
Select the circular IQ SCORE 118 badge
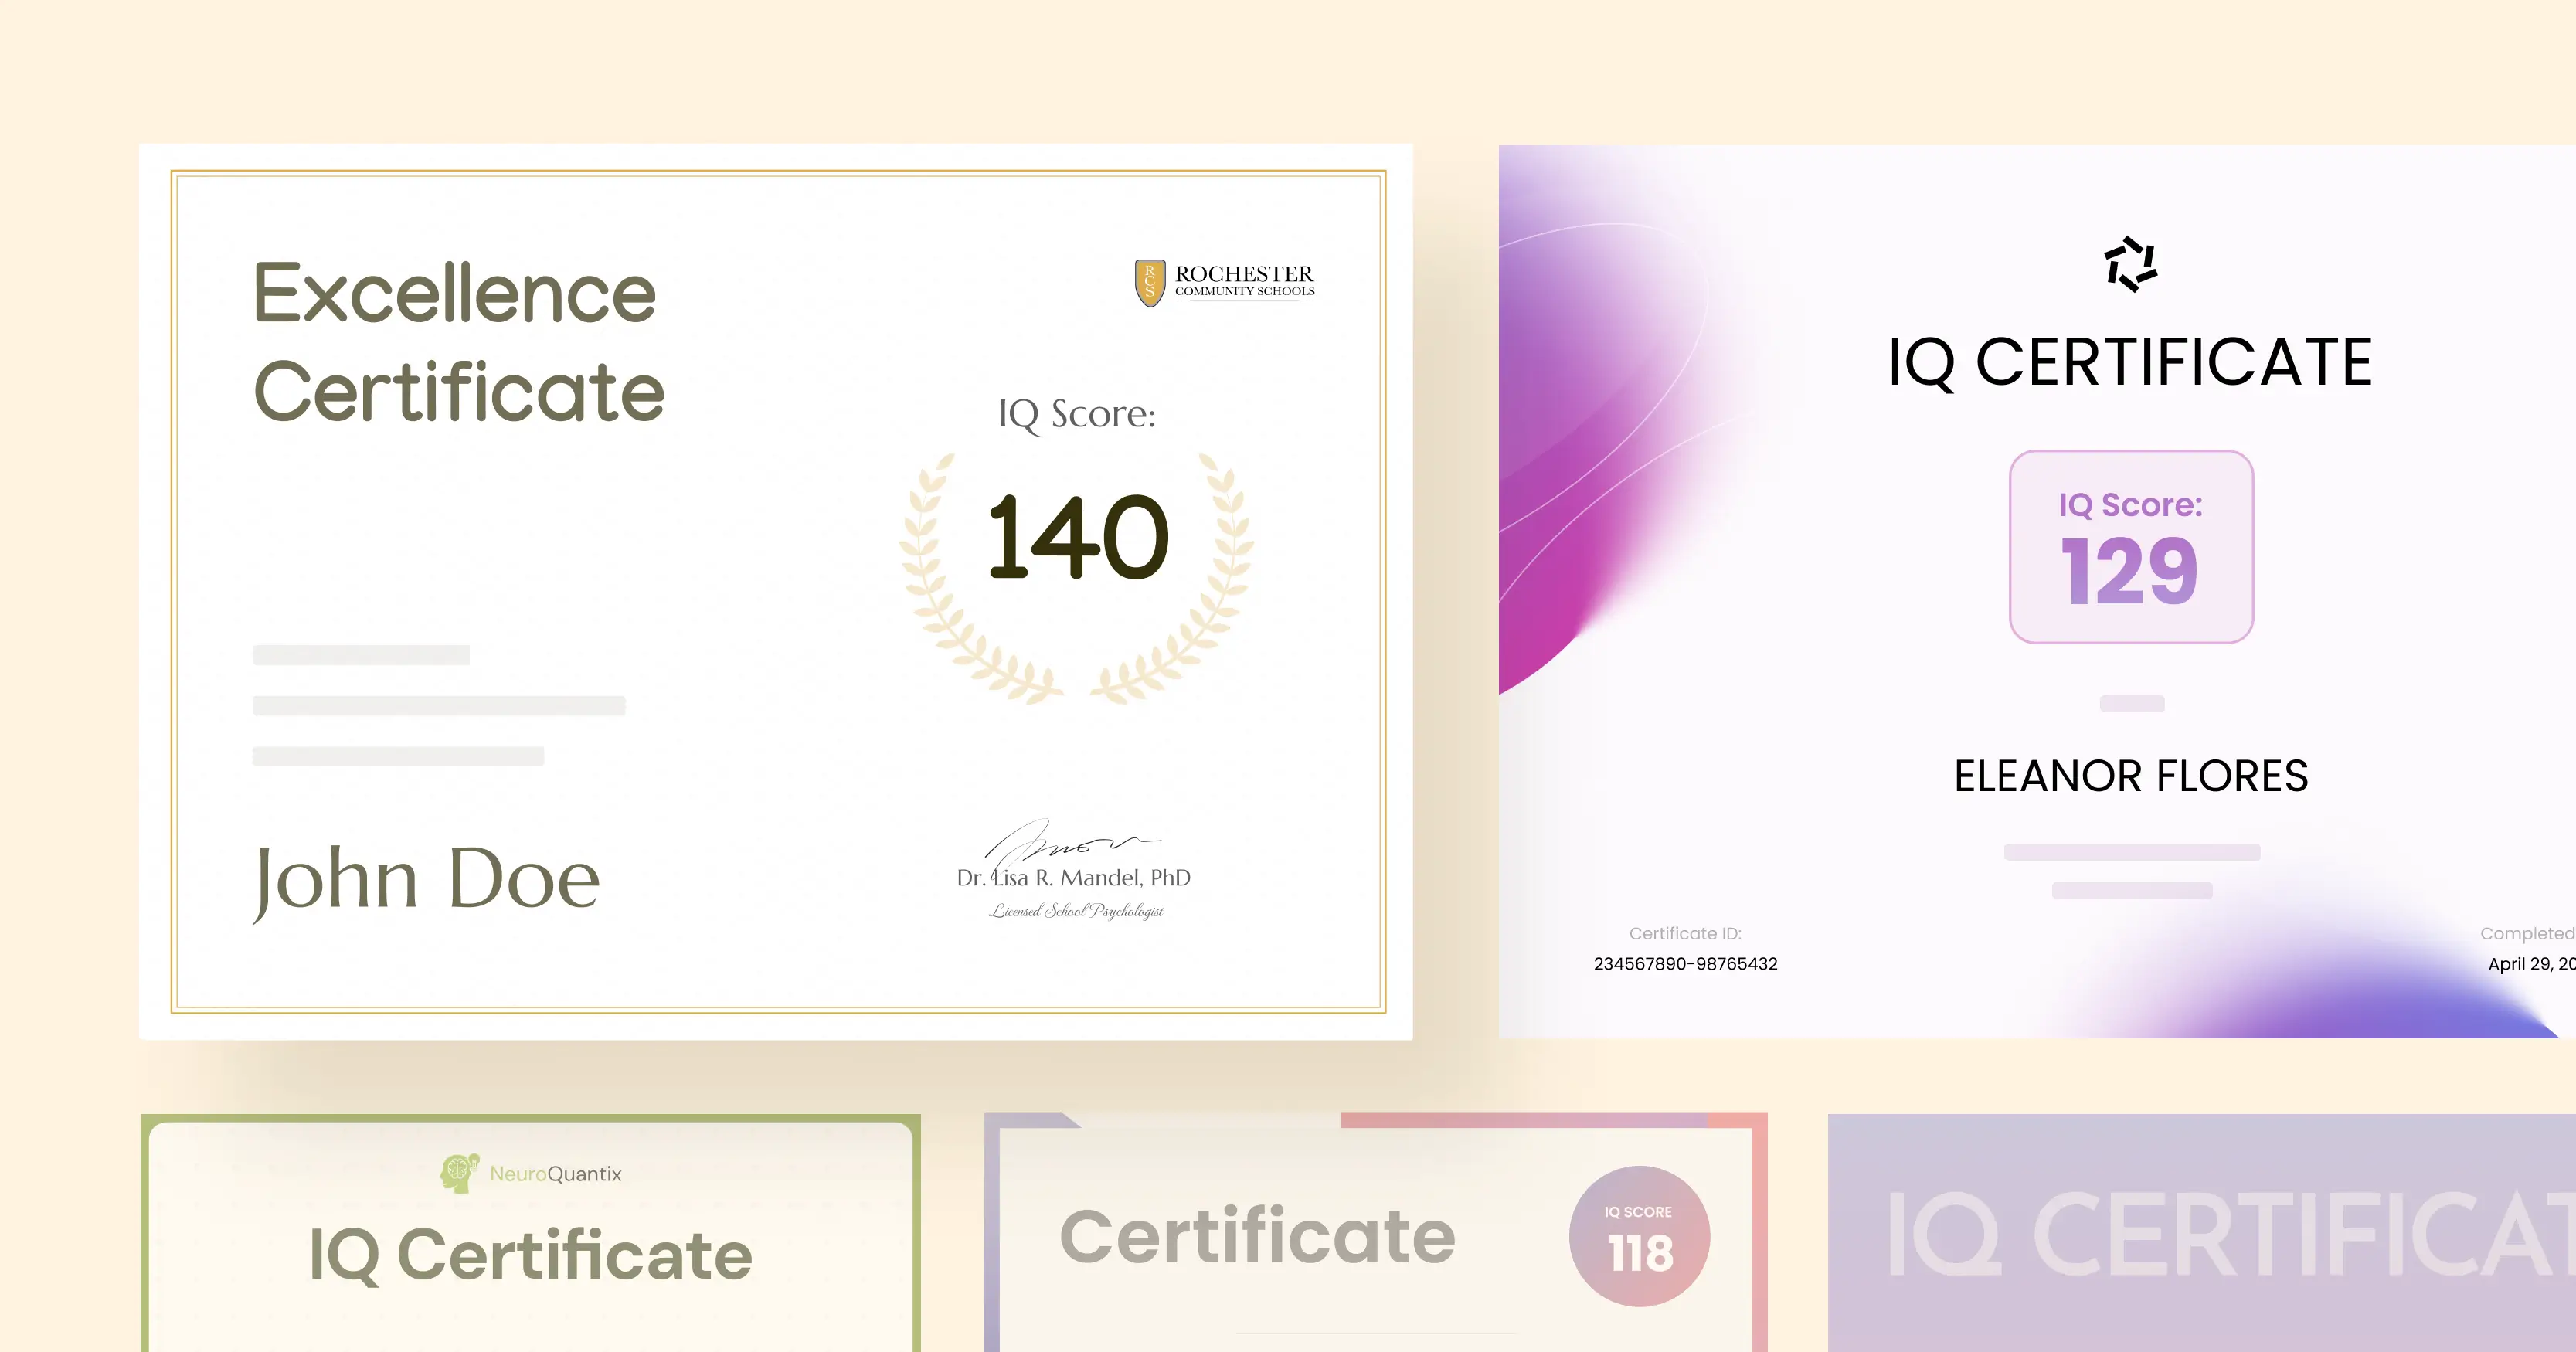(x=1637, y=1235)
